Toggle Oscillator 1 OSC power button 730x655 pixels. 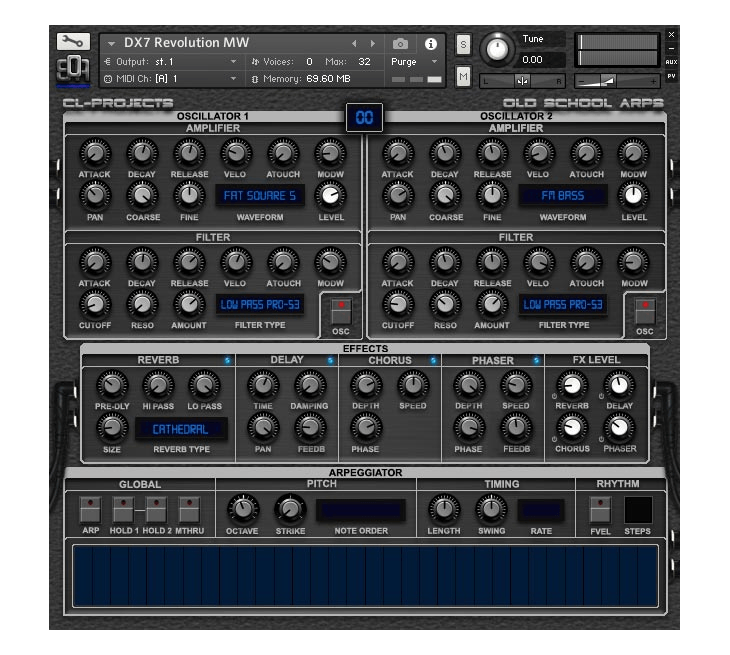pyautogui.click(x=341, y=311)
